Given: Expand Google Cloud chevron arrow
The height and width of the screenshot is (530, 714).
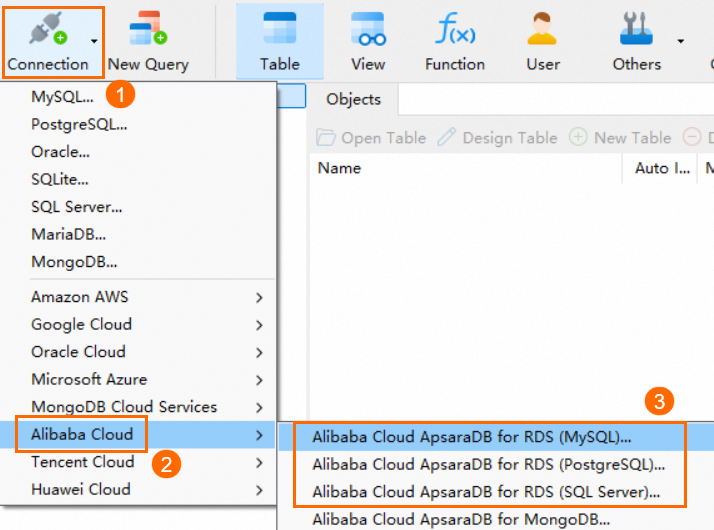Looking at the screenshot, I should pyautogui.click(x=259, y=325).
